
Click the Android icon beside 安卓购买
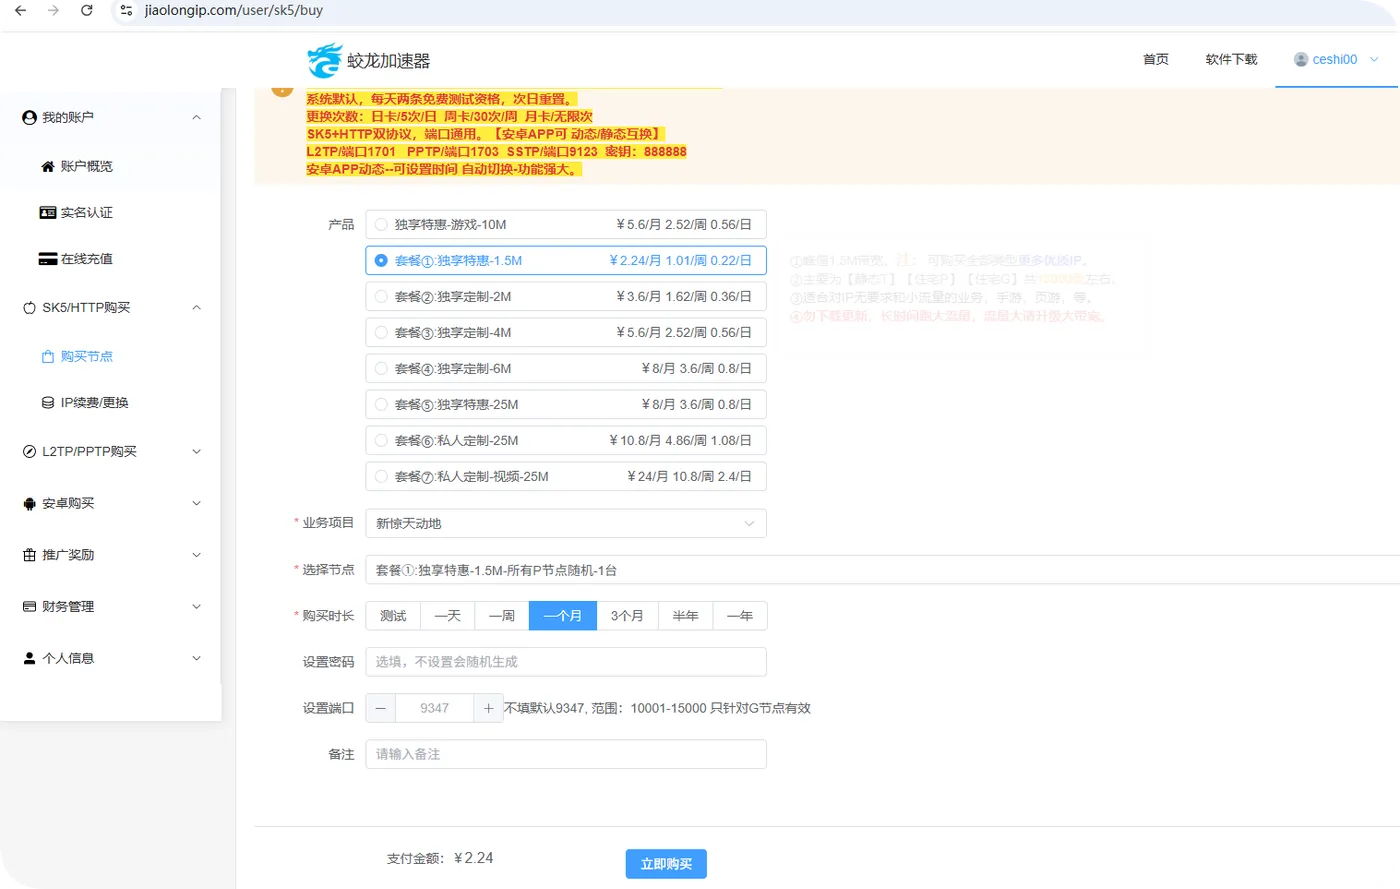pyautogui.click(x=29, y=504)
